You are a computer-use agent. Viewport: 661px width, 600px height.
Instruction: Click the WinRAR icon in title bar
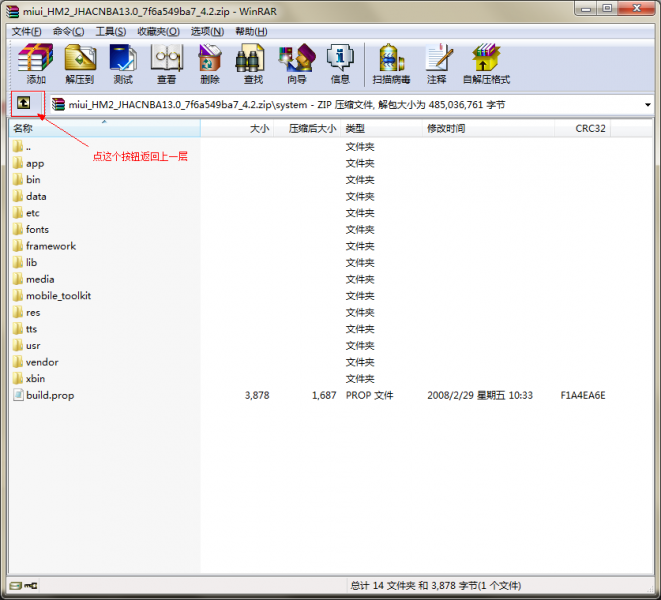[13, 11]
